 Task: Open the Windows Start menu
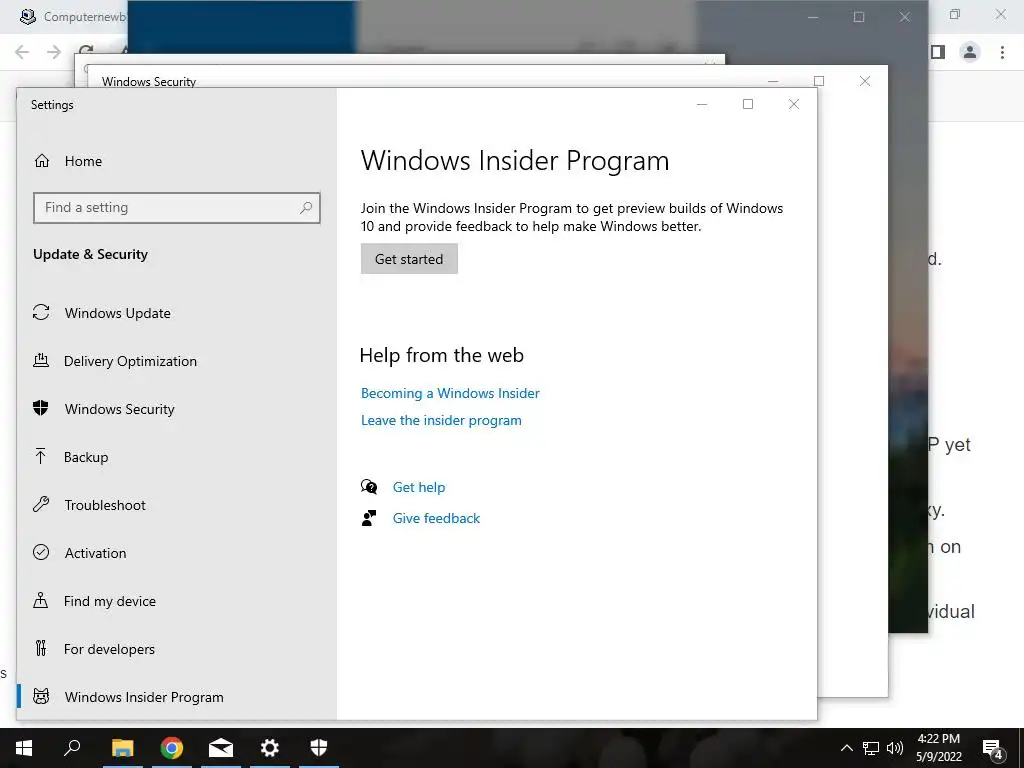[24, 748]
